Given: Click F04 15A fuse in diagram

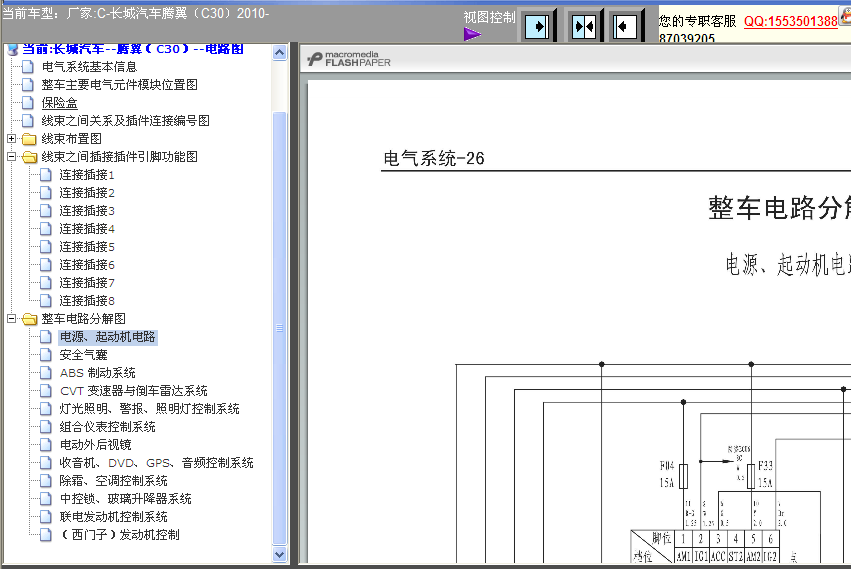Looking at the screenshot, I should (x=684, y=474).
